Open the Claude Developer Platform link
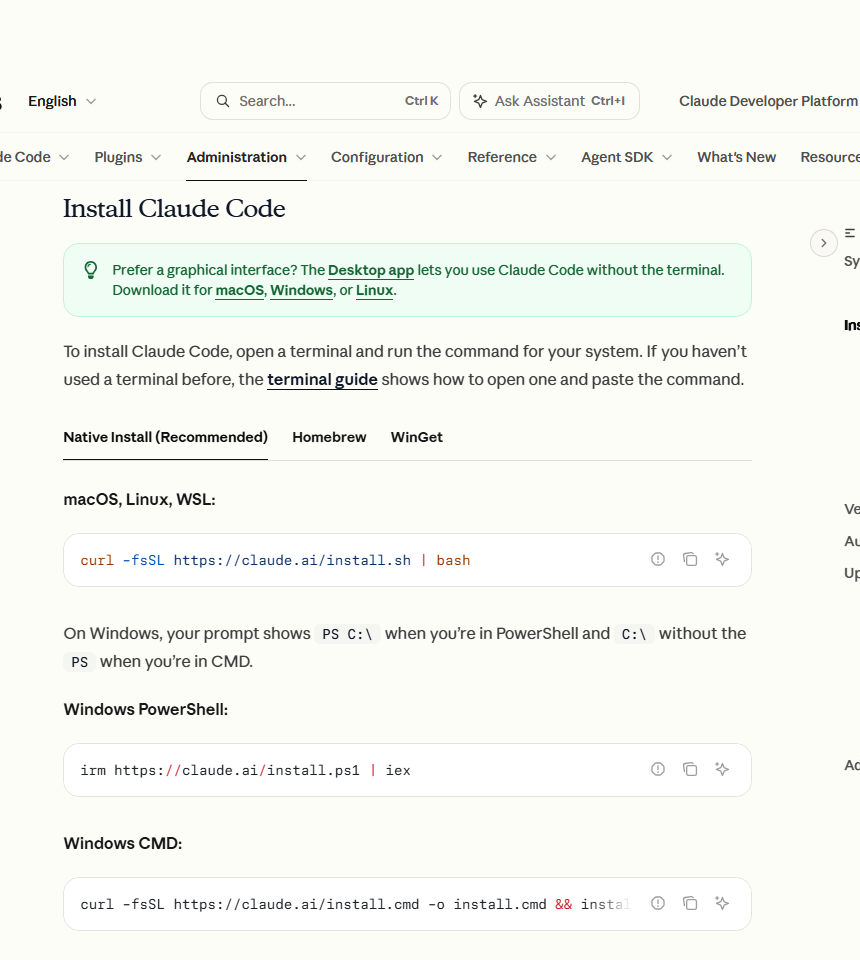860x960 pixels. (768, 101)
